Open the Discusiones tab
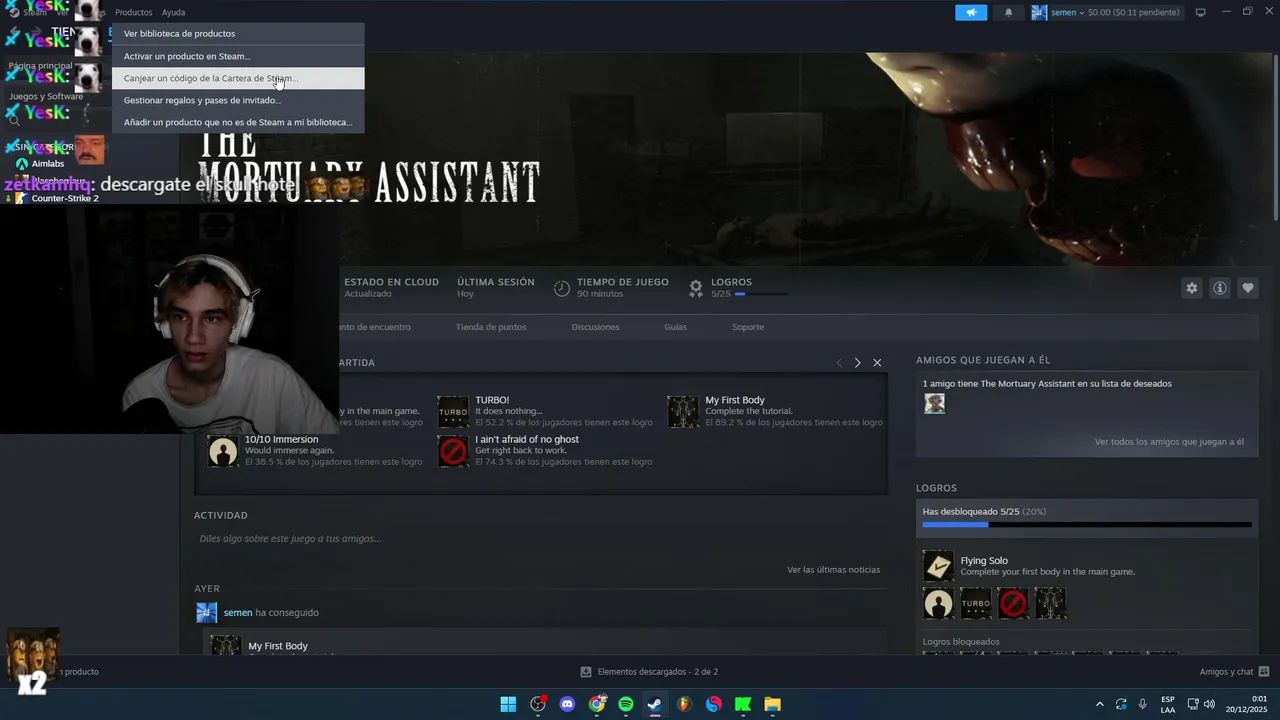1280x720 pixels. [595, 327]
